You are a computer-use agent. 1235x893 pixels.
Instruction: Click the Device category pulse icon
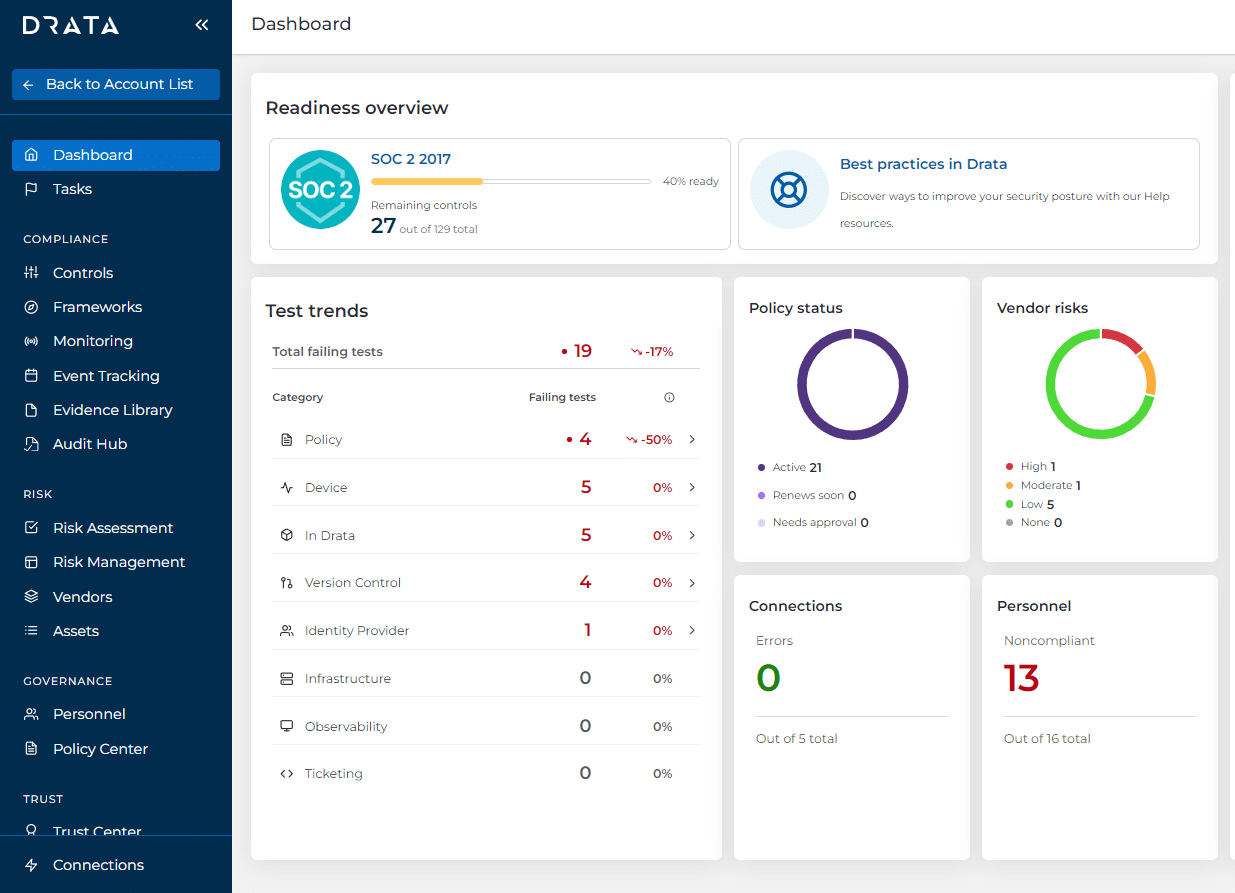(287, 488)
